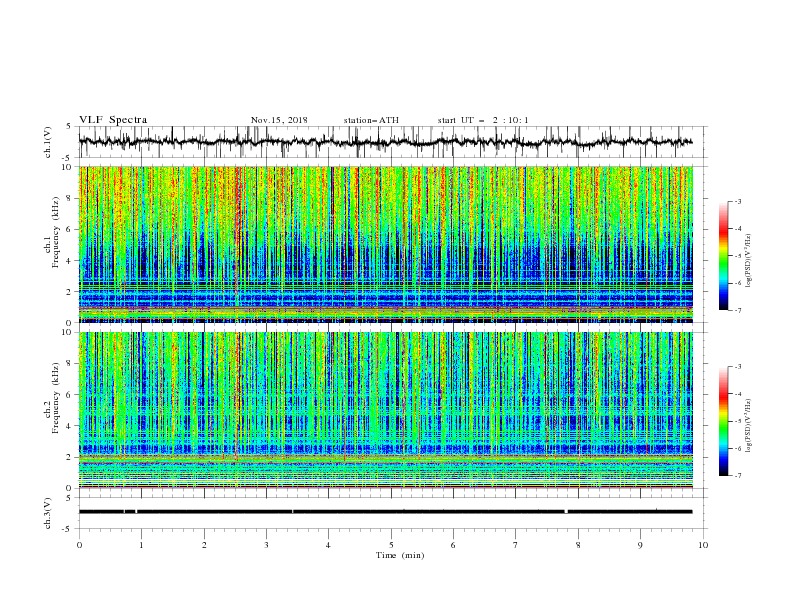Click the "-7" tick on ch.1 colorbar
Image resolution: width=792 pixels, height=612 pixels.
point(738,310)
